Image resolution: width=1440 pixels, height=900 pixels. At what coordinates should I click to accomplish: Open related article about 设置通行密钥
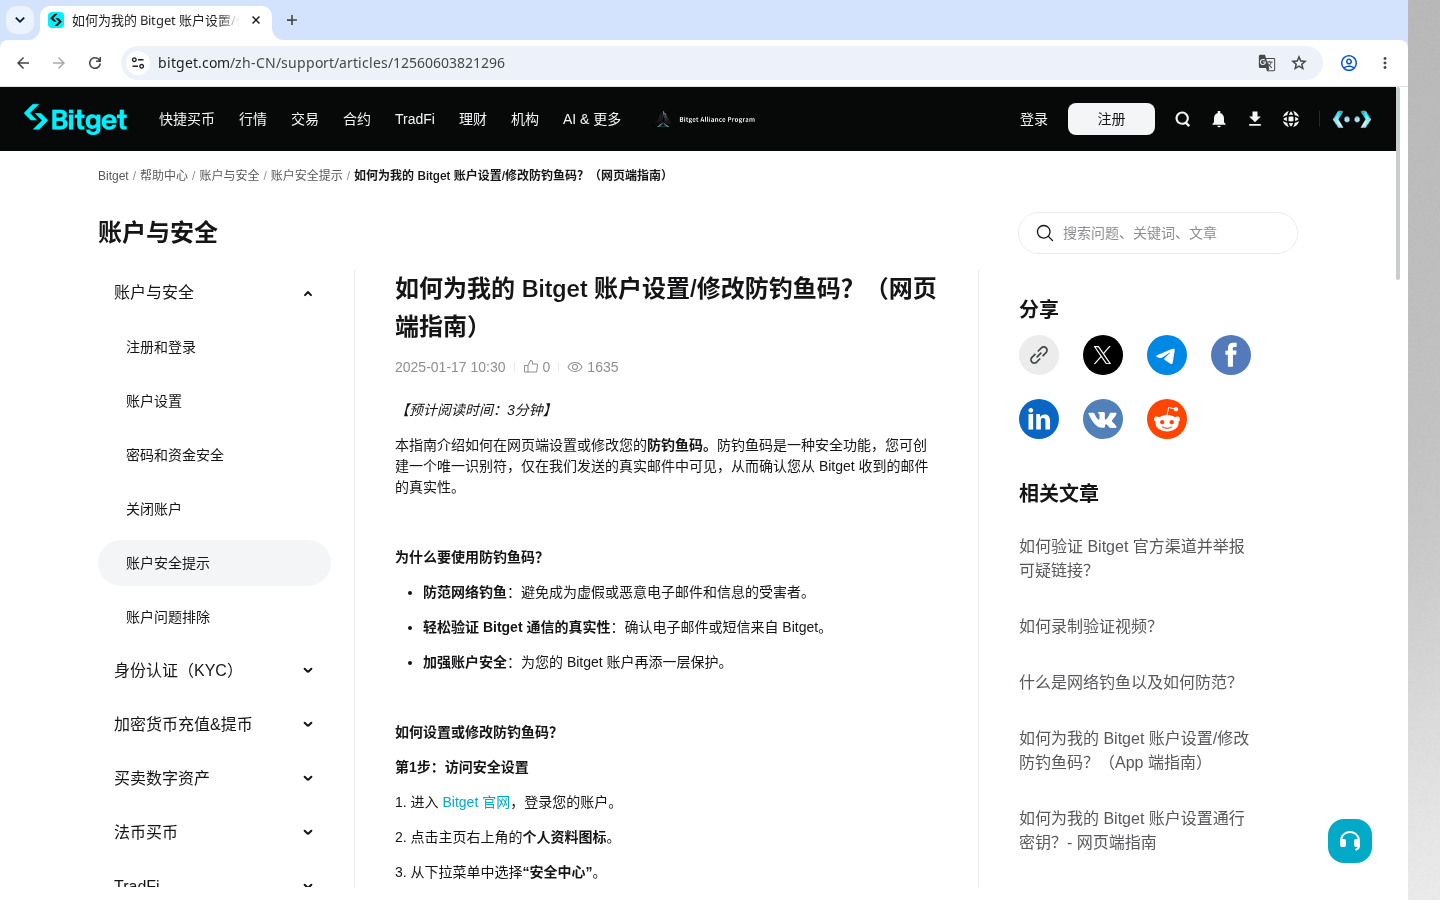(1132, 830)
